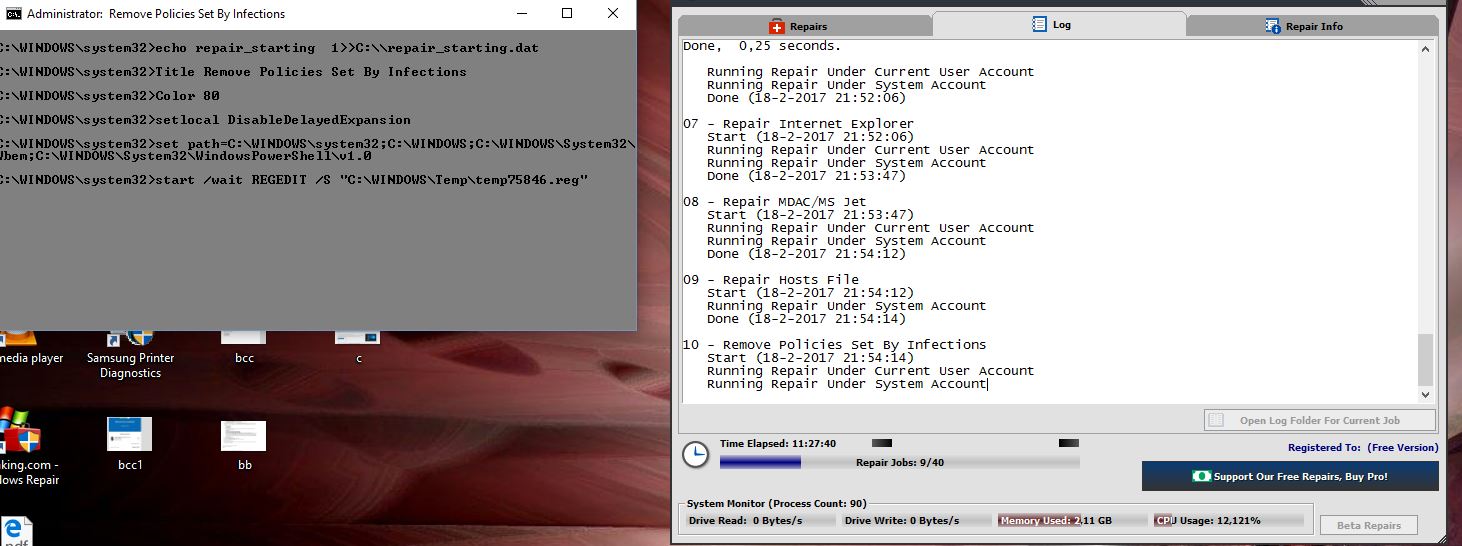Click the 'Start (18-2-2017 21:53:47)' log line

pyautogui.click(x=810, y=215)
